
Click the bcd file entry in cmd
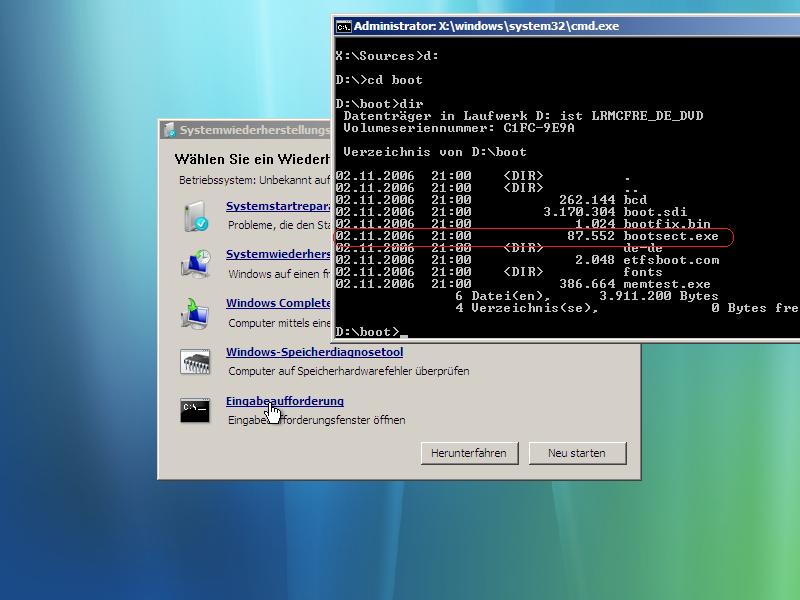pos(491,200)
